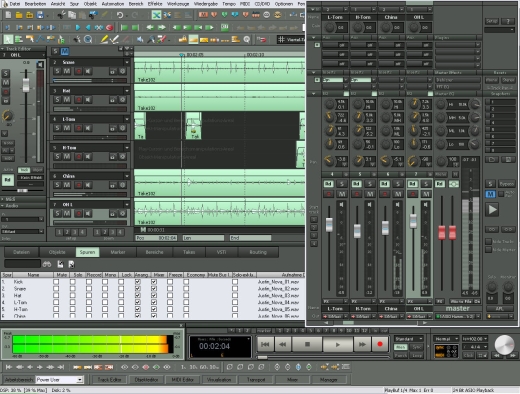The height and width of the screenshot is (394, 520).
Task: Check the Mute checkbox for Kick track
Action: pos(56,282)
